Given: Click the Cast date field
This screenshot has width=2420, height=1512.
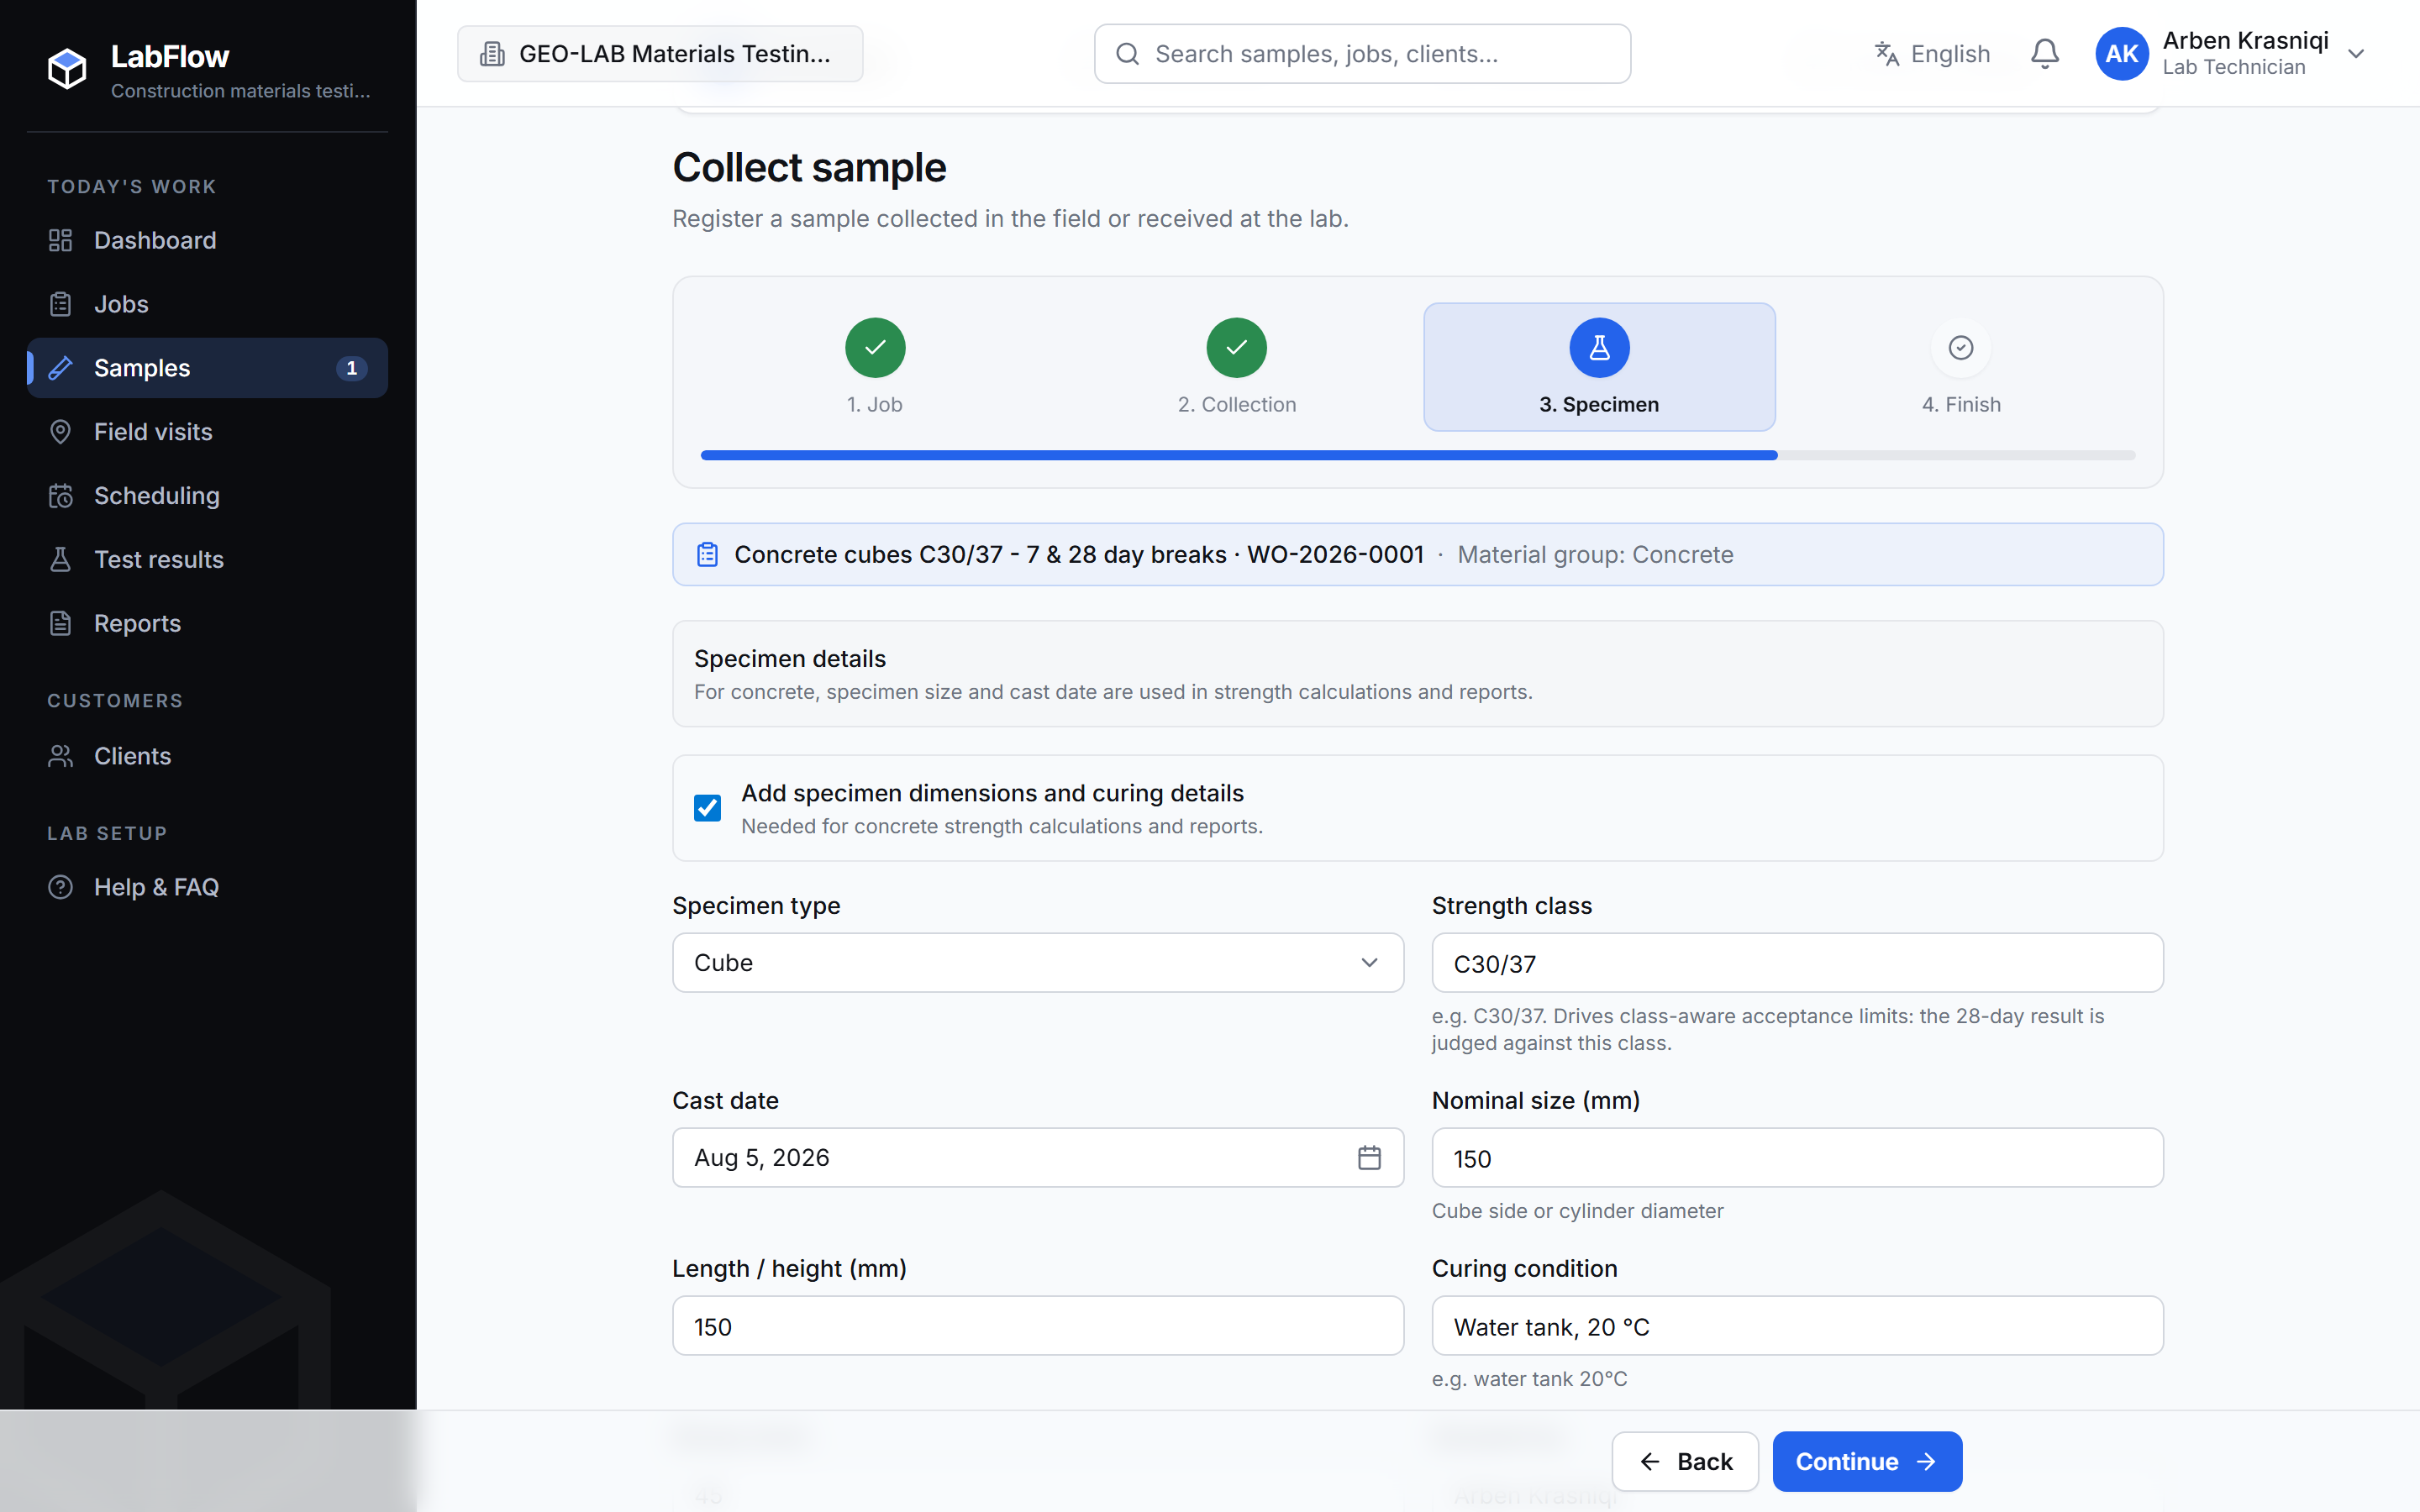Looking at the screenshot, I should click(1038, 1157).
